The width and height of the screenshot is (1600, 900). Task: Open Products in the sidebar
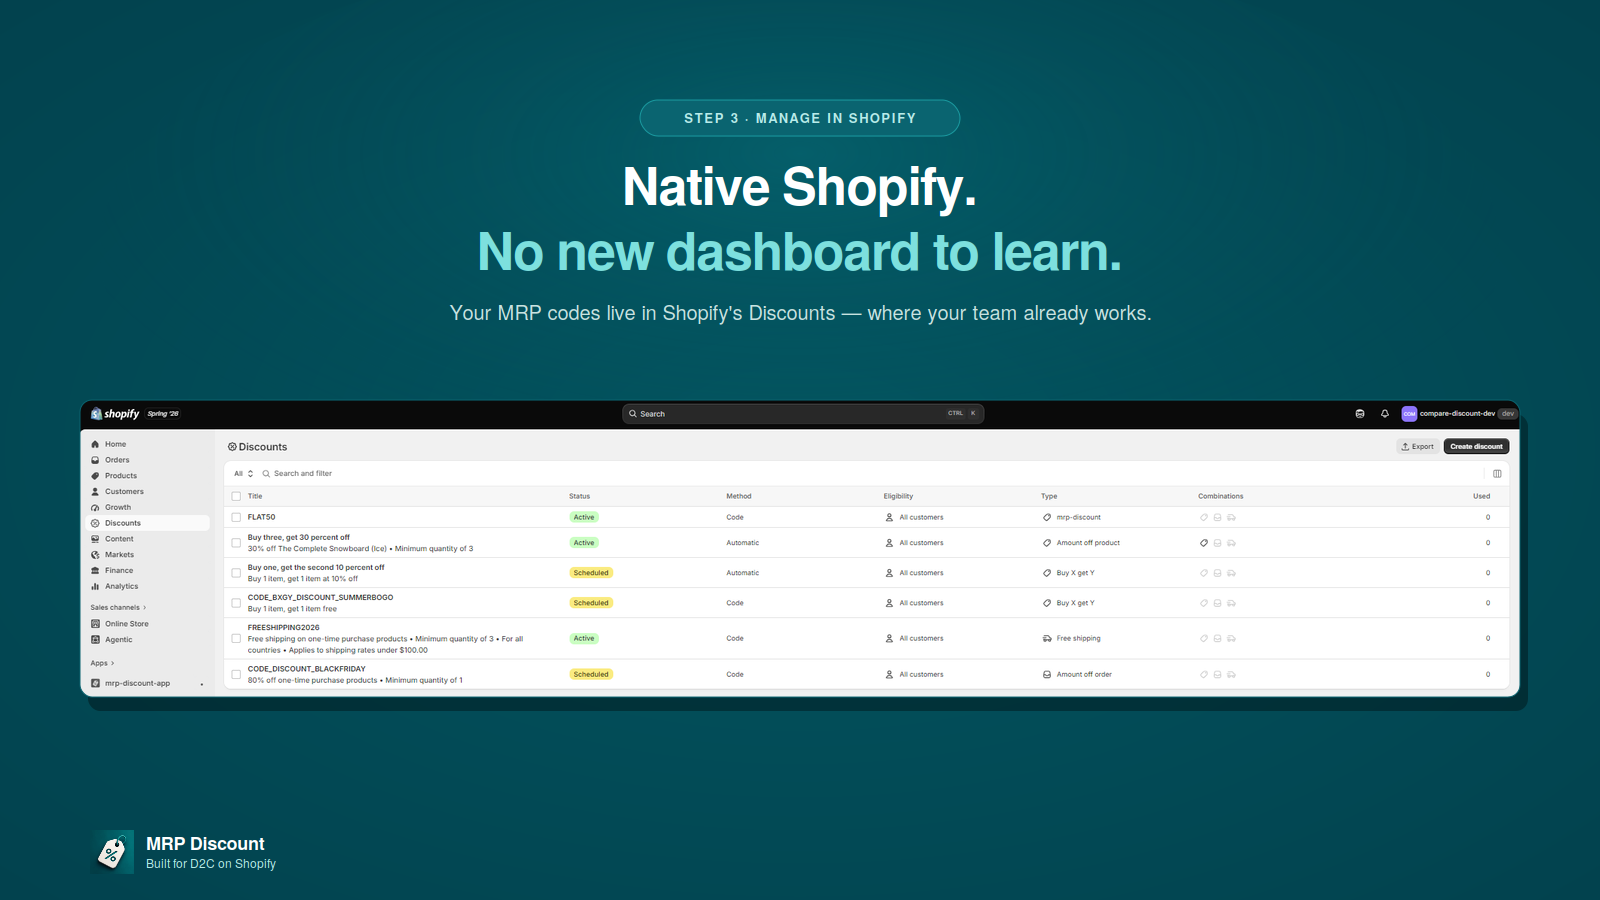[x=121, y=476]
